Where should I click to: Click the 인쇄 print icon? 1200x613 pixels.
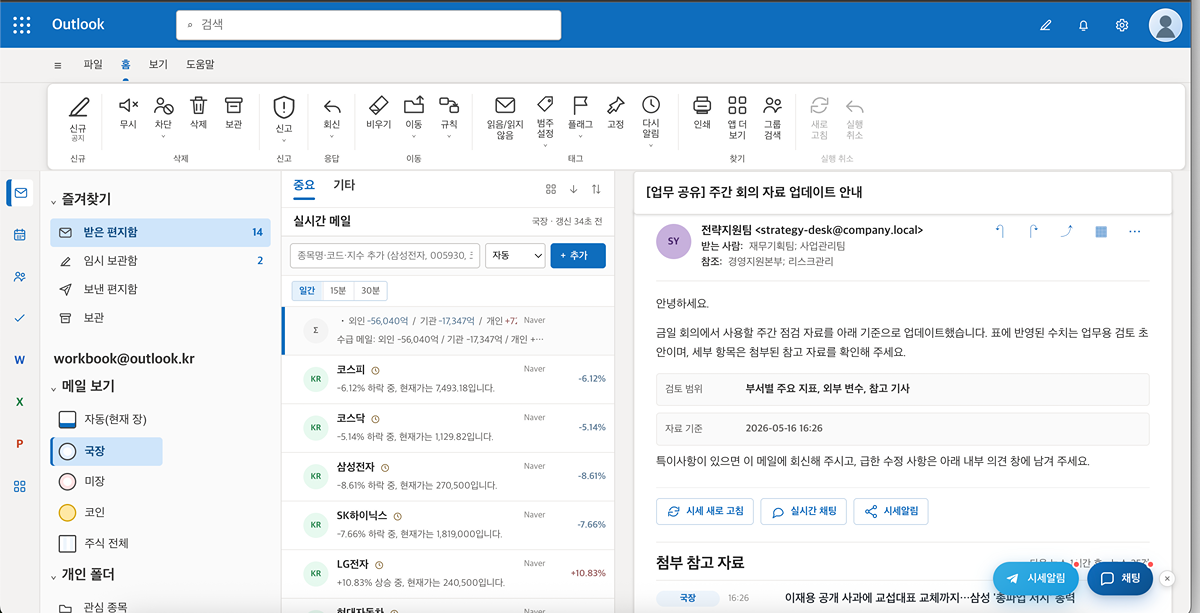click(x=702, y=105)
